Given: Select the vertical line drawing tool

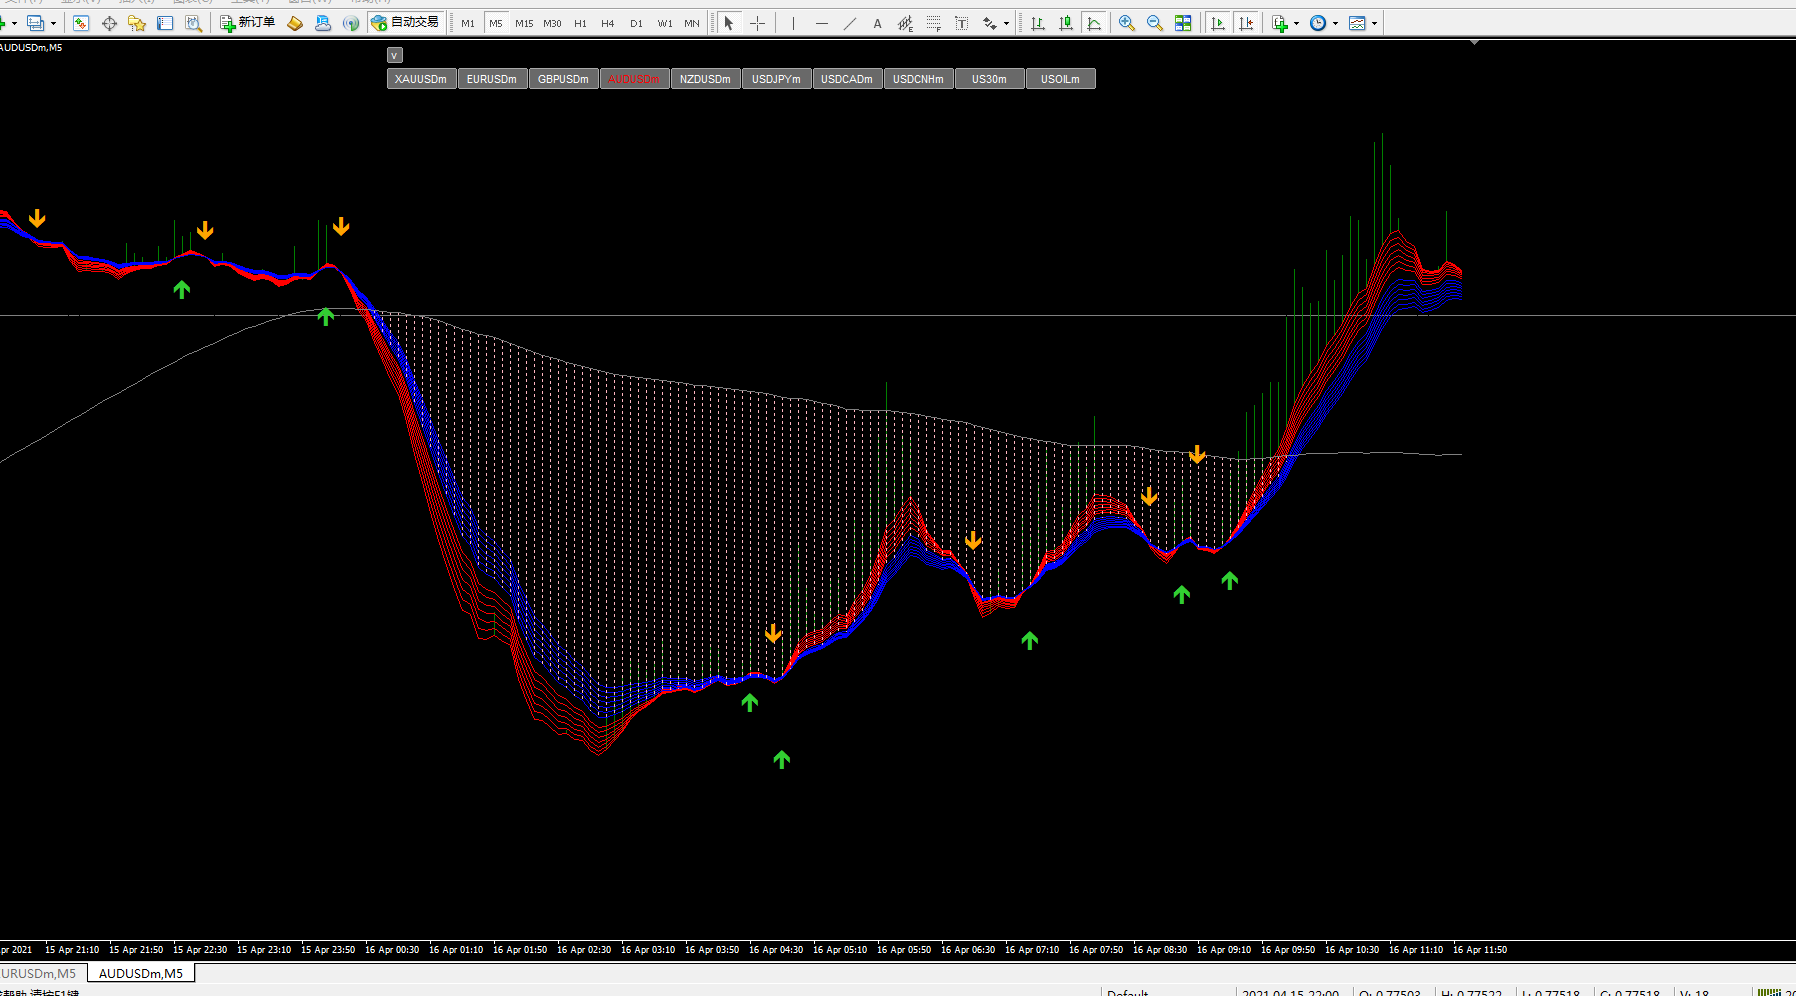Looking at the screenshot, I should pyautogui.click(x=793, y=23).
